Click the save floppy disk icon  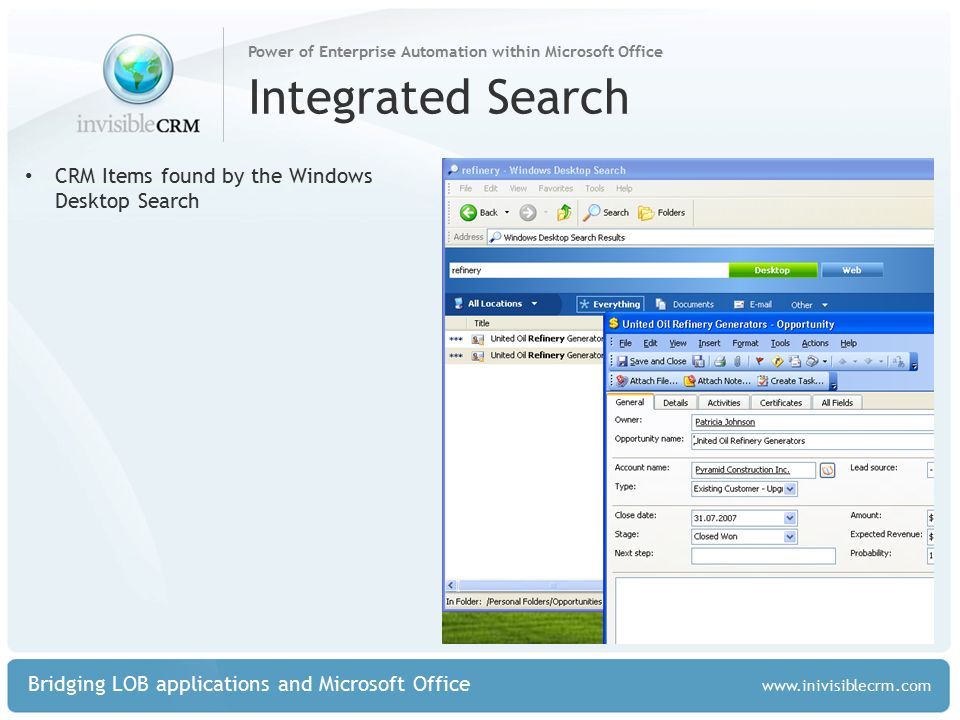click(x=698, y=361)
